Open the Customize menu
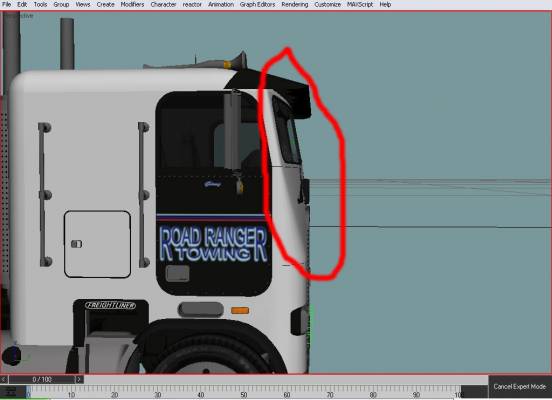 click(x=327, y=5)
